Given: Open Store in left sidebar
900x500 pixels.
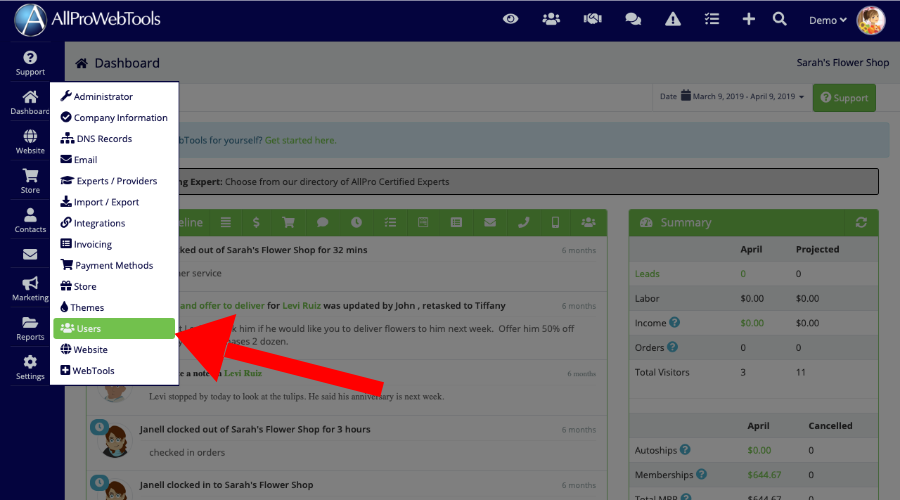Looking at the screenshot, I should tap(30, 181).
